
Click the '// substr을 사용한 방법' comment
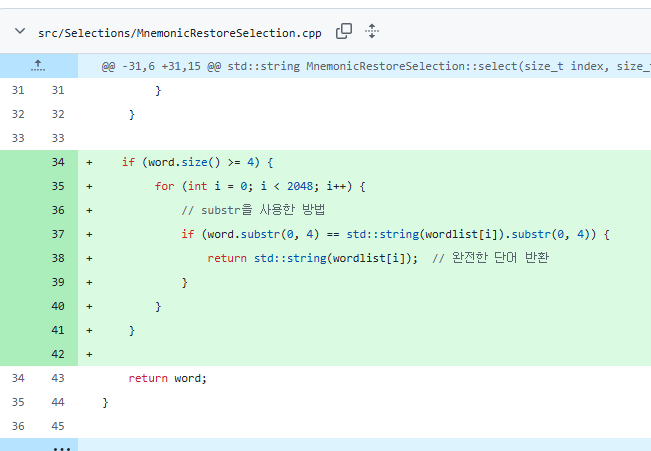pos(253,210)
